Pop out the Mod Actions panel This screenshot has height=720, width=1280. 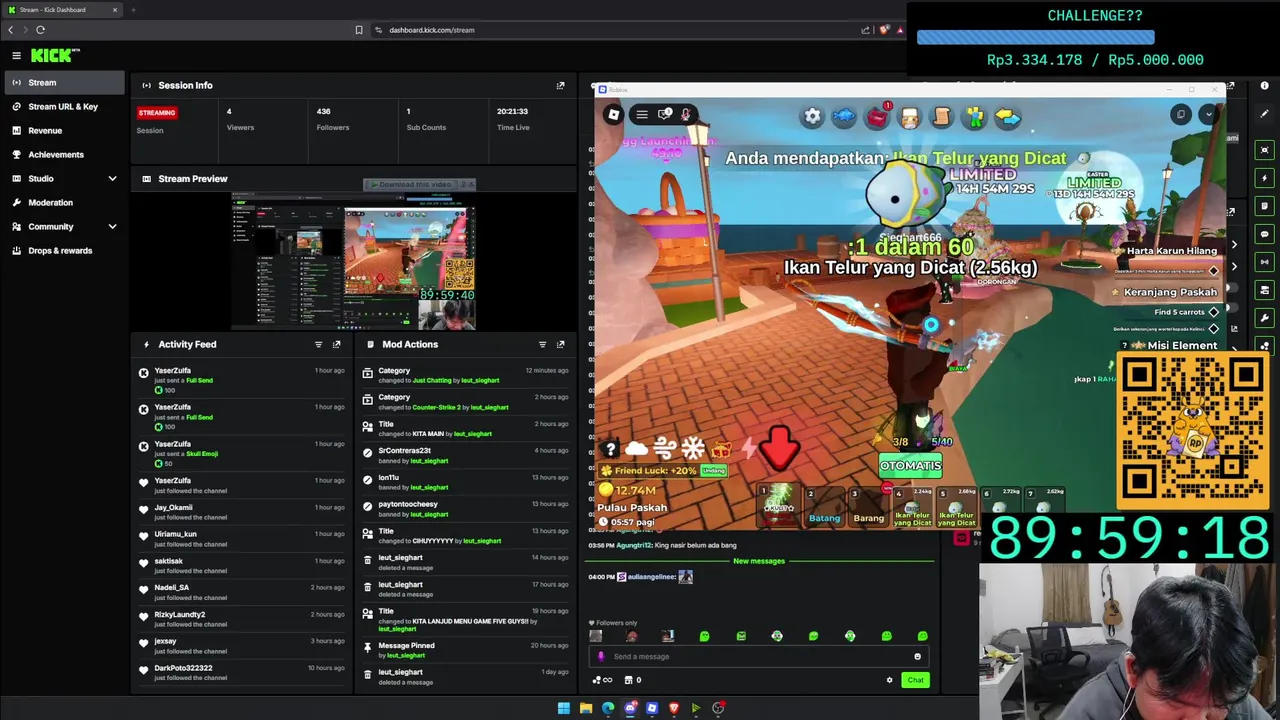pos(560,344)
